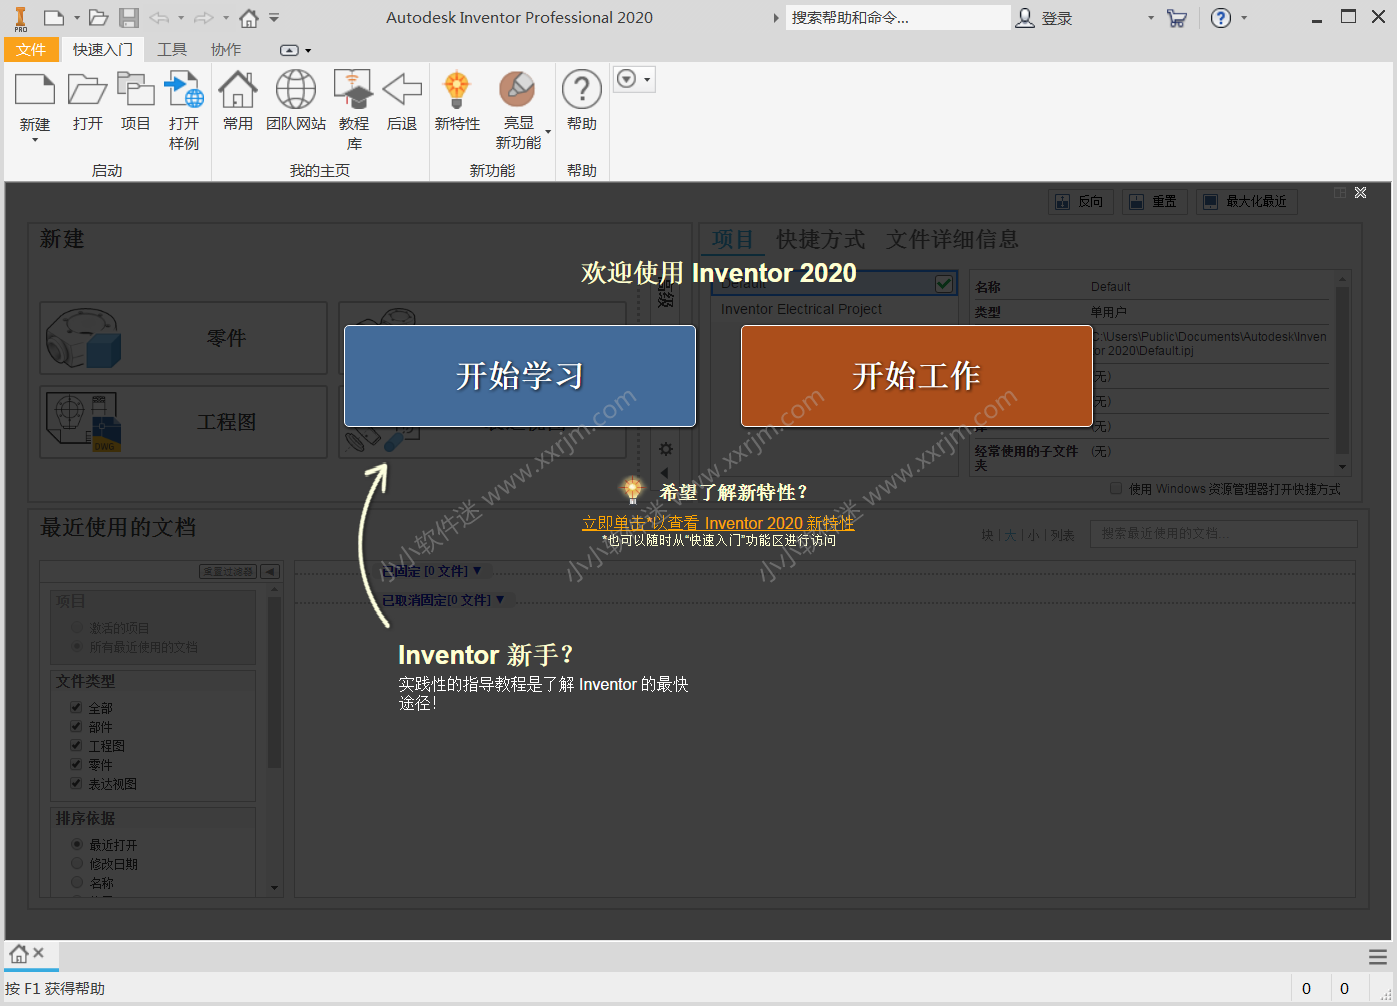Screen dimensions: 1397x1006
Task: Toggle the 部件 file type checkbox
Action: coord(76,726)
